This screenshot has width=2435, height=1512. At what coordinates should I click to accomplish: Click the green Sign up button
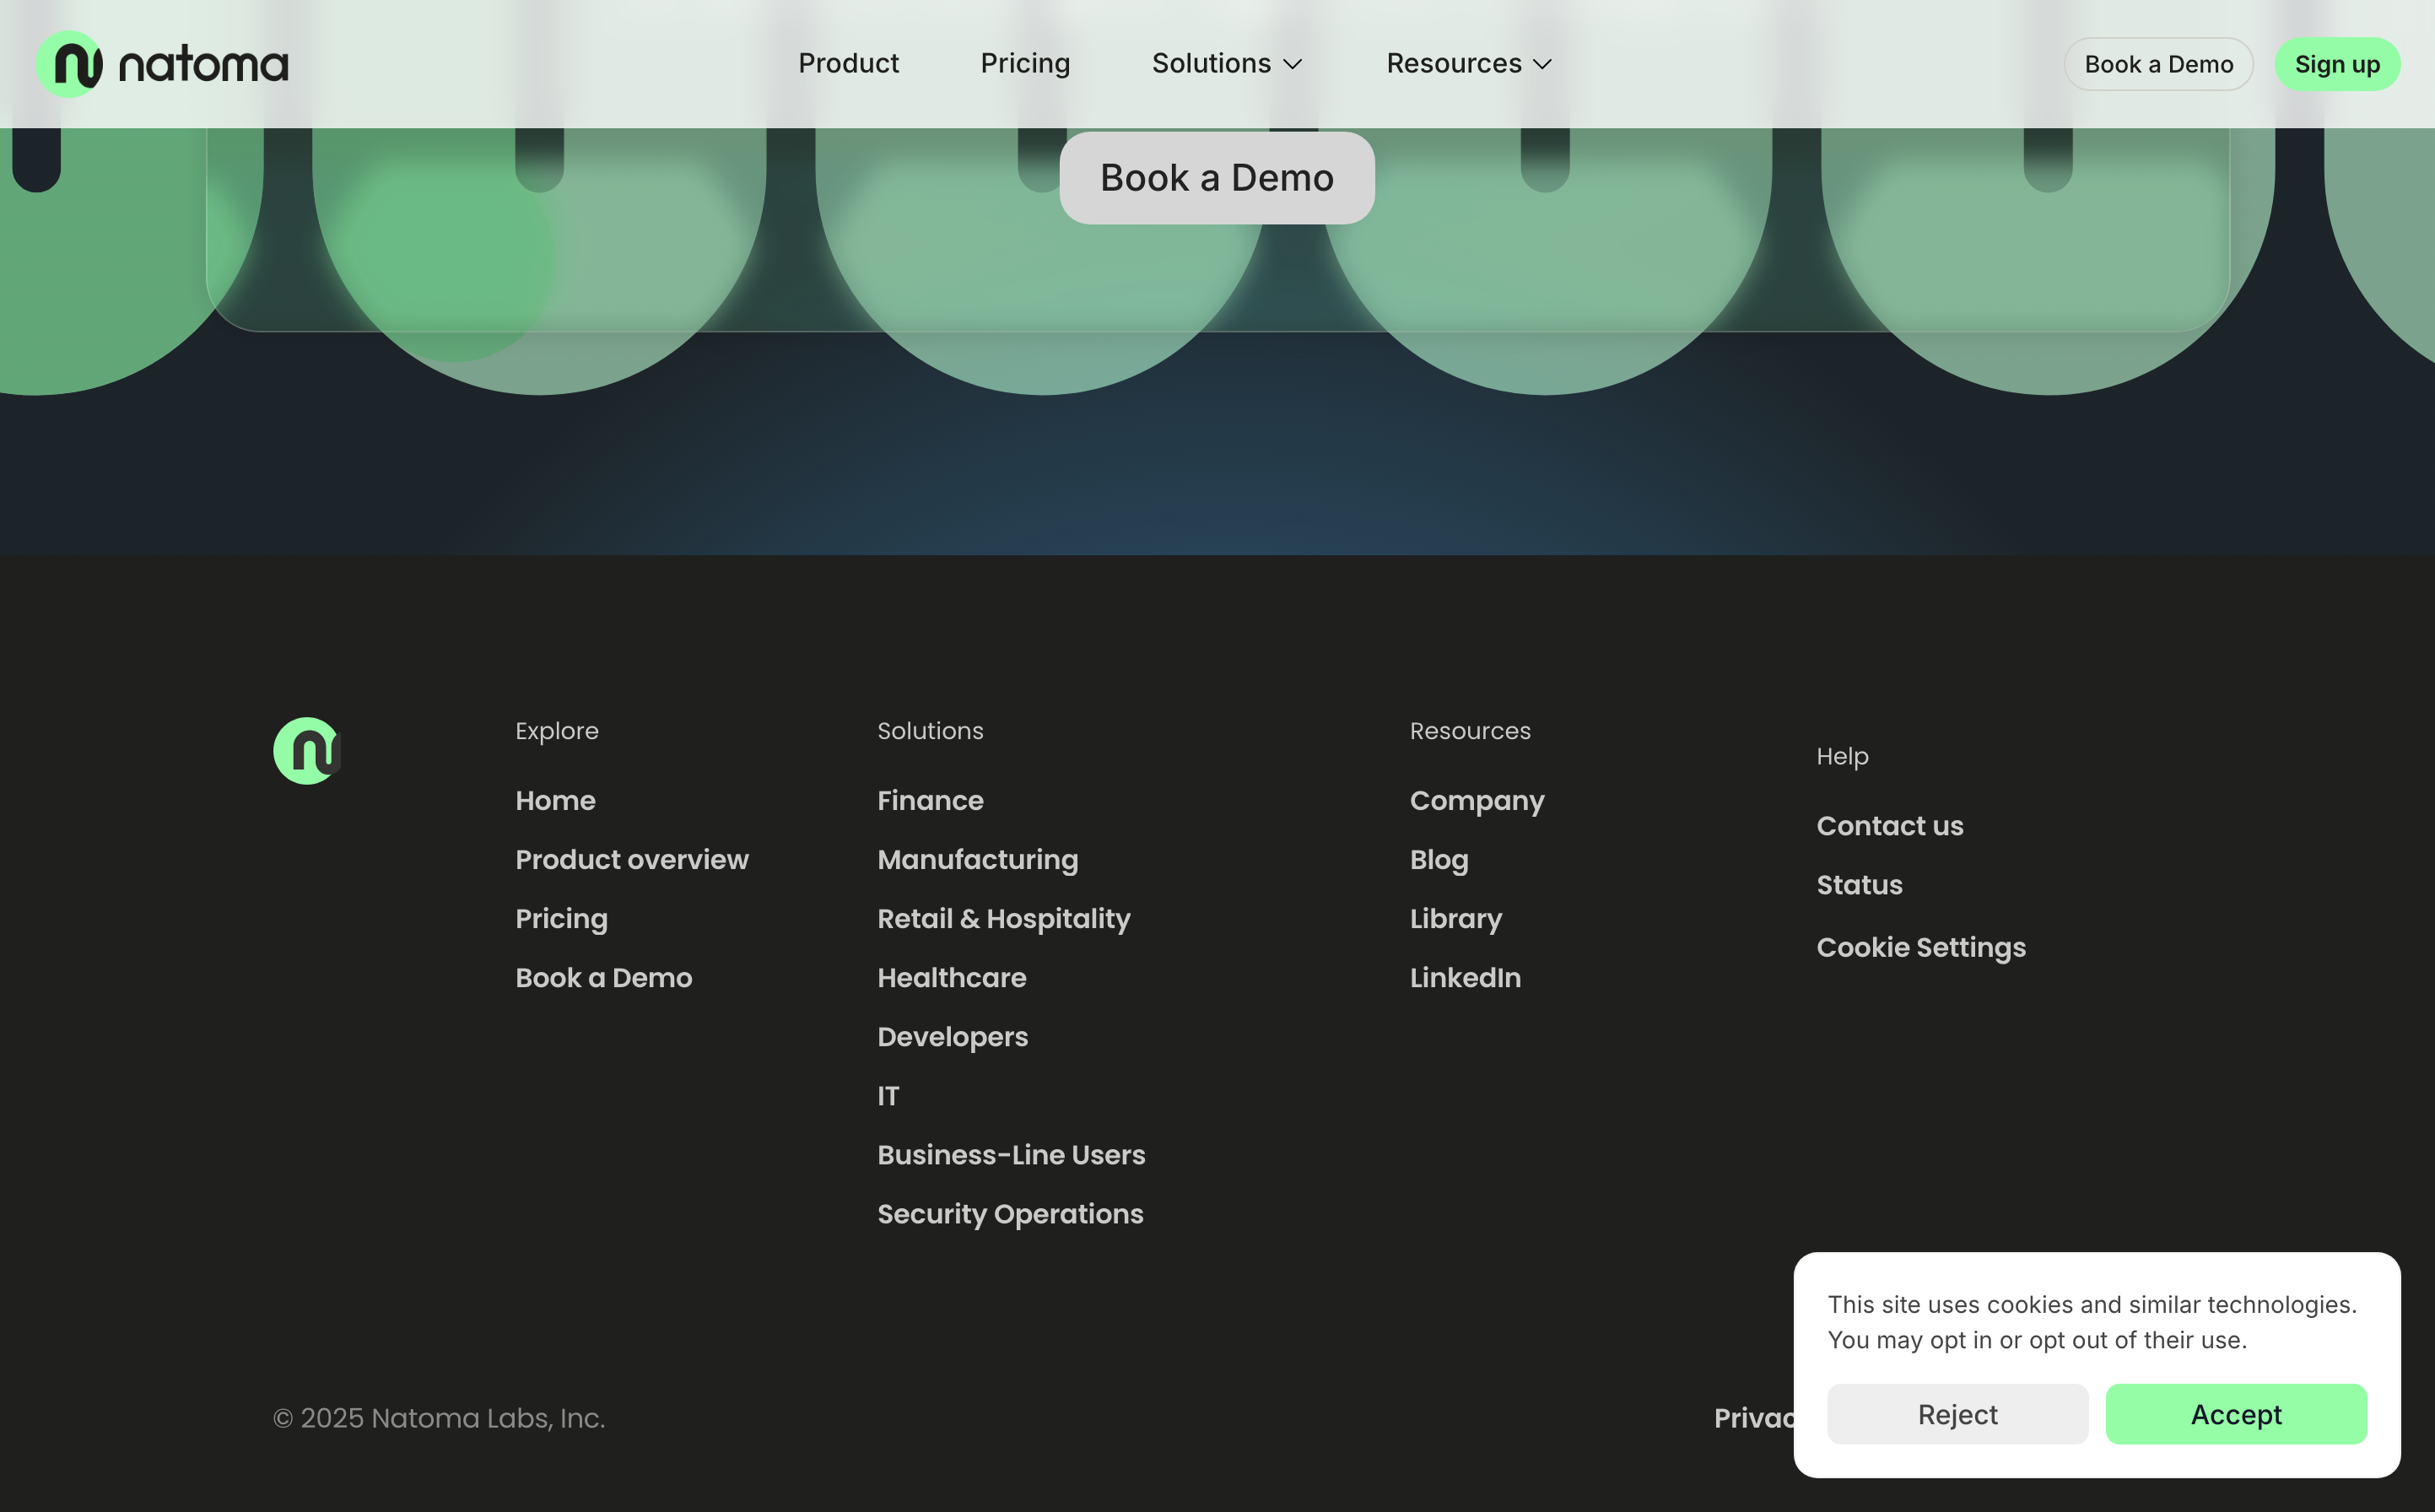point(2336,64)
